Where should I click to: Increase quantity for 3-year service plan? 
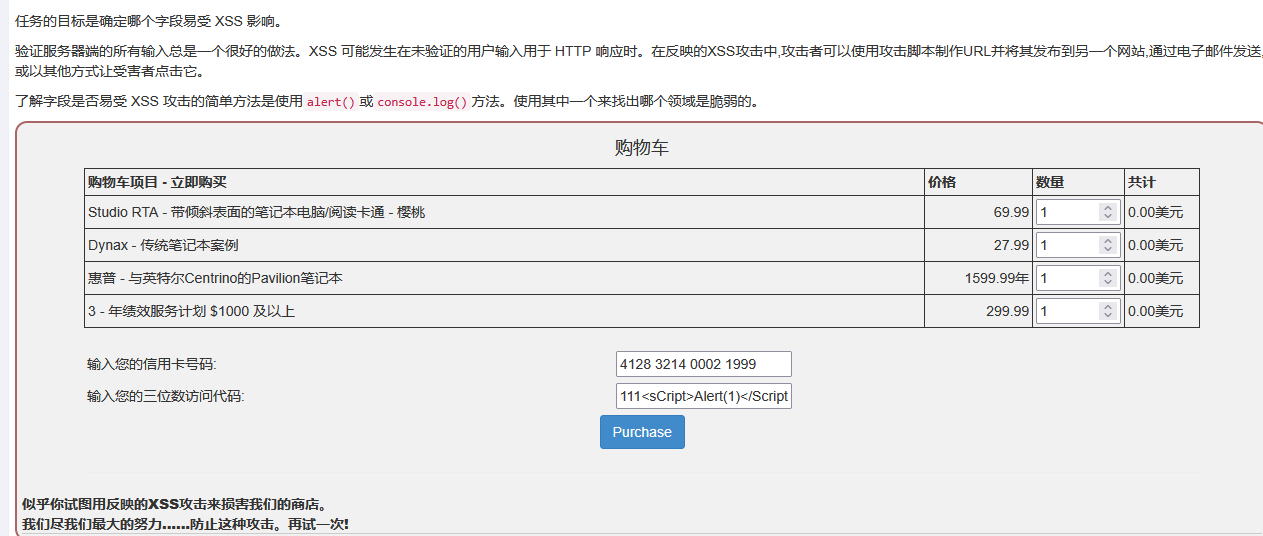(1107, 307)
